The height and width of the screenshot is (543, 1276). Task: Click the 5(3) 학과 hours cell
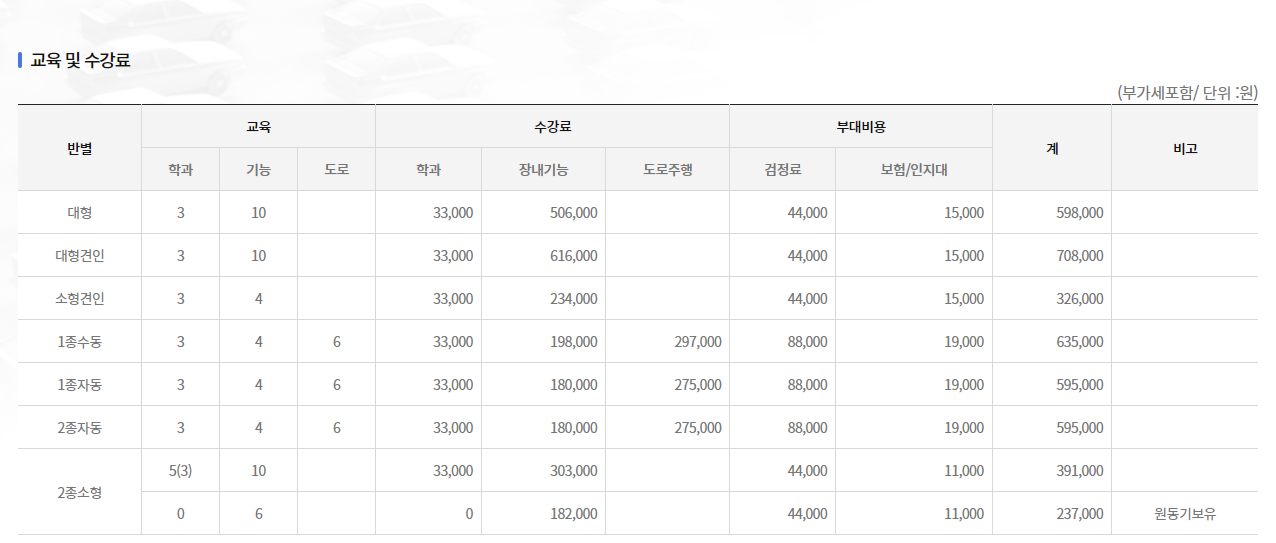tap(180, 471)
